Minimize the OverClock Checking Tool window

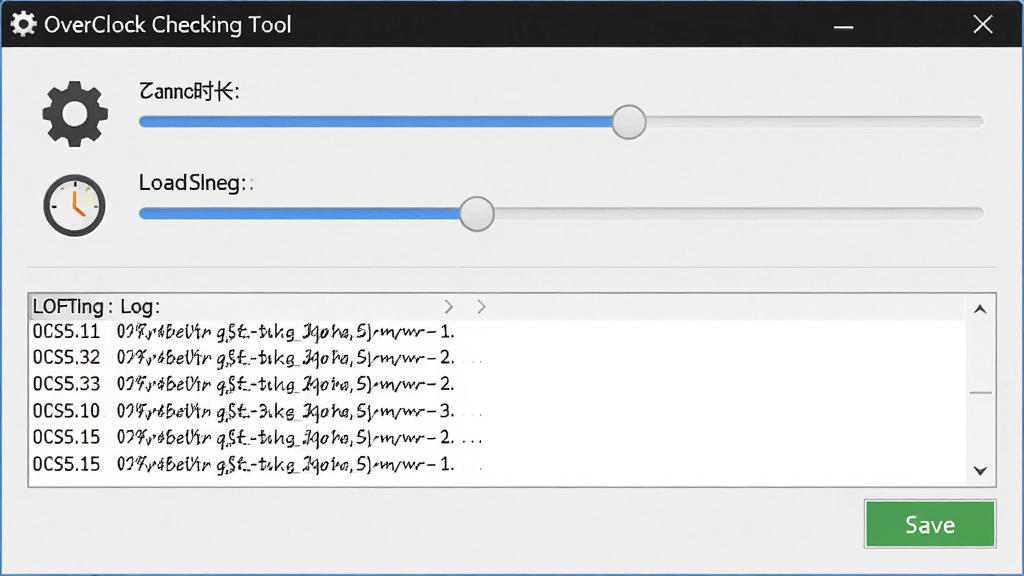point(843,26)
